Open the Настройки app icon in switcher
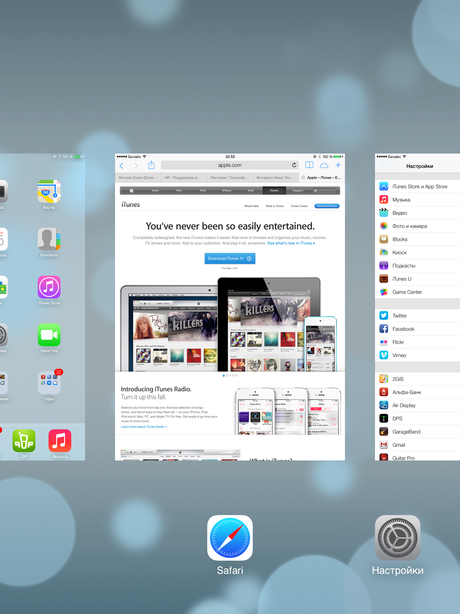Screen dimensions: 460x614 397,538
